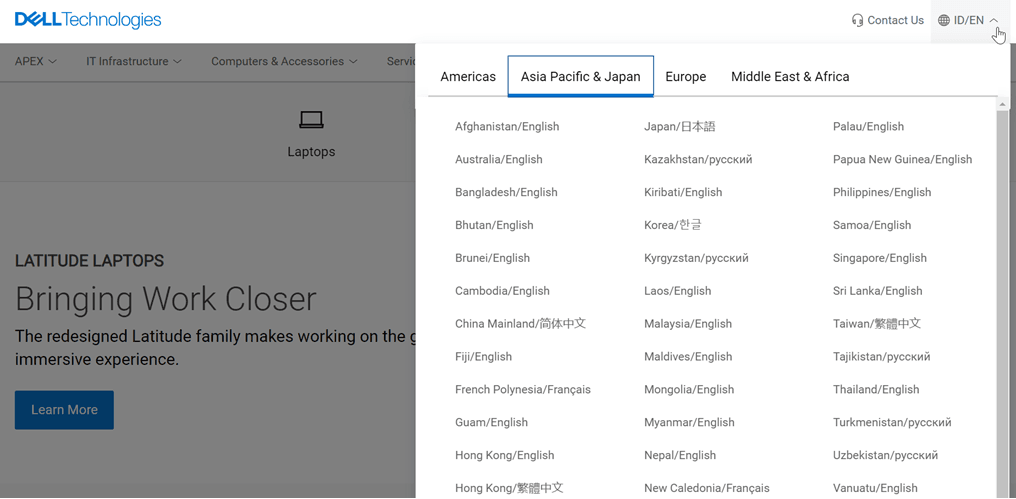Choose Mongolia/English
This screenshot has width=1016, height=499.
[x=689, y=389]
